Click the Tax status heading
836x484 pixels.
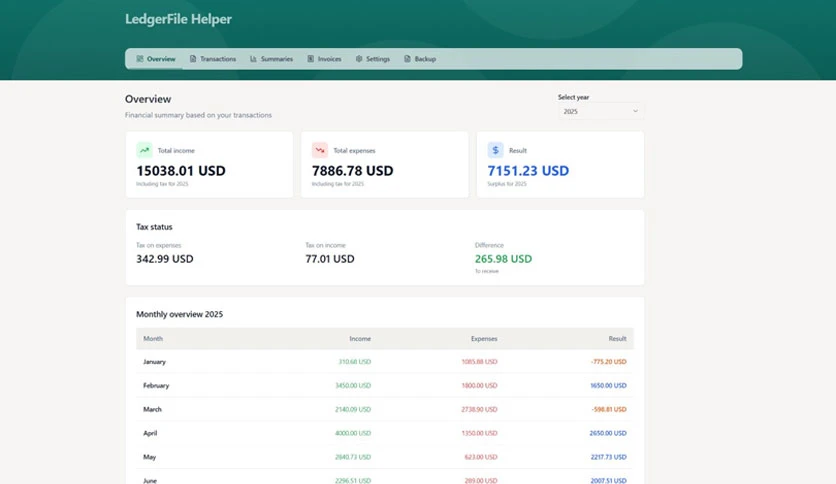click(x=154, y=227)
